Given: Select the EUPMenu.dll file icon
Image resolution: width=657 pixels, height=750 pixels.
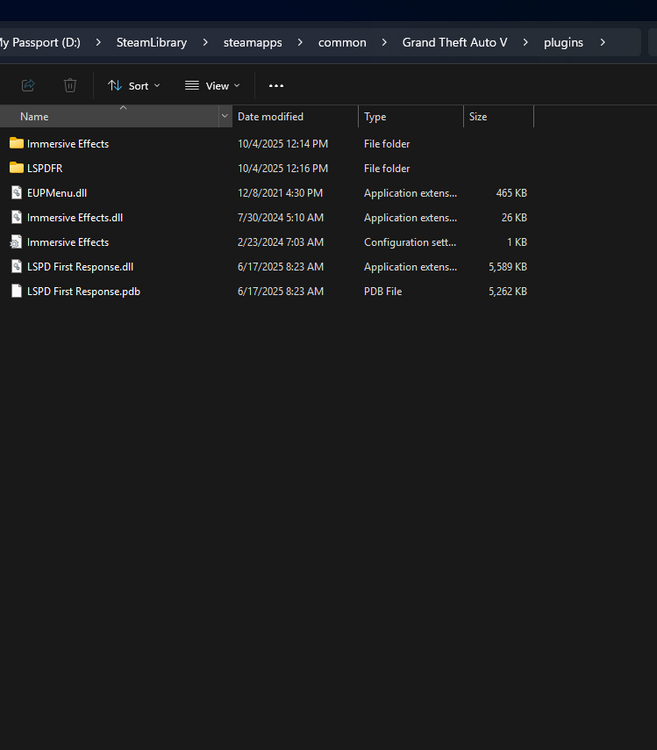Looking at the screenshot, I should point(16,193).
